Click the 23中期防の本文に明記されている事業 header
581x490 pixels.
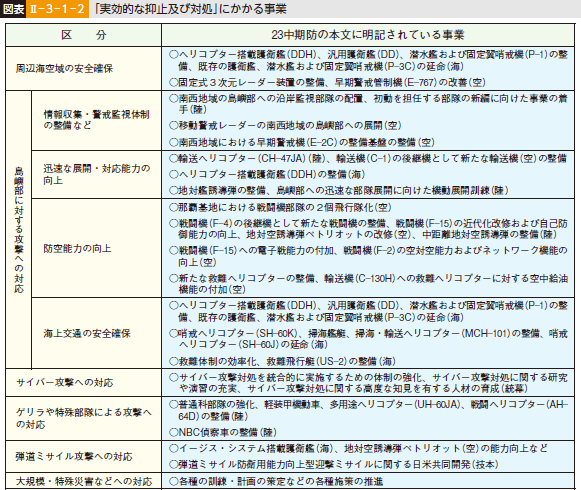point(368,35)
